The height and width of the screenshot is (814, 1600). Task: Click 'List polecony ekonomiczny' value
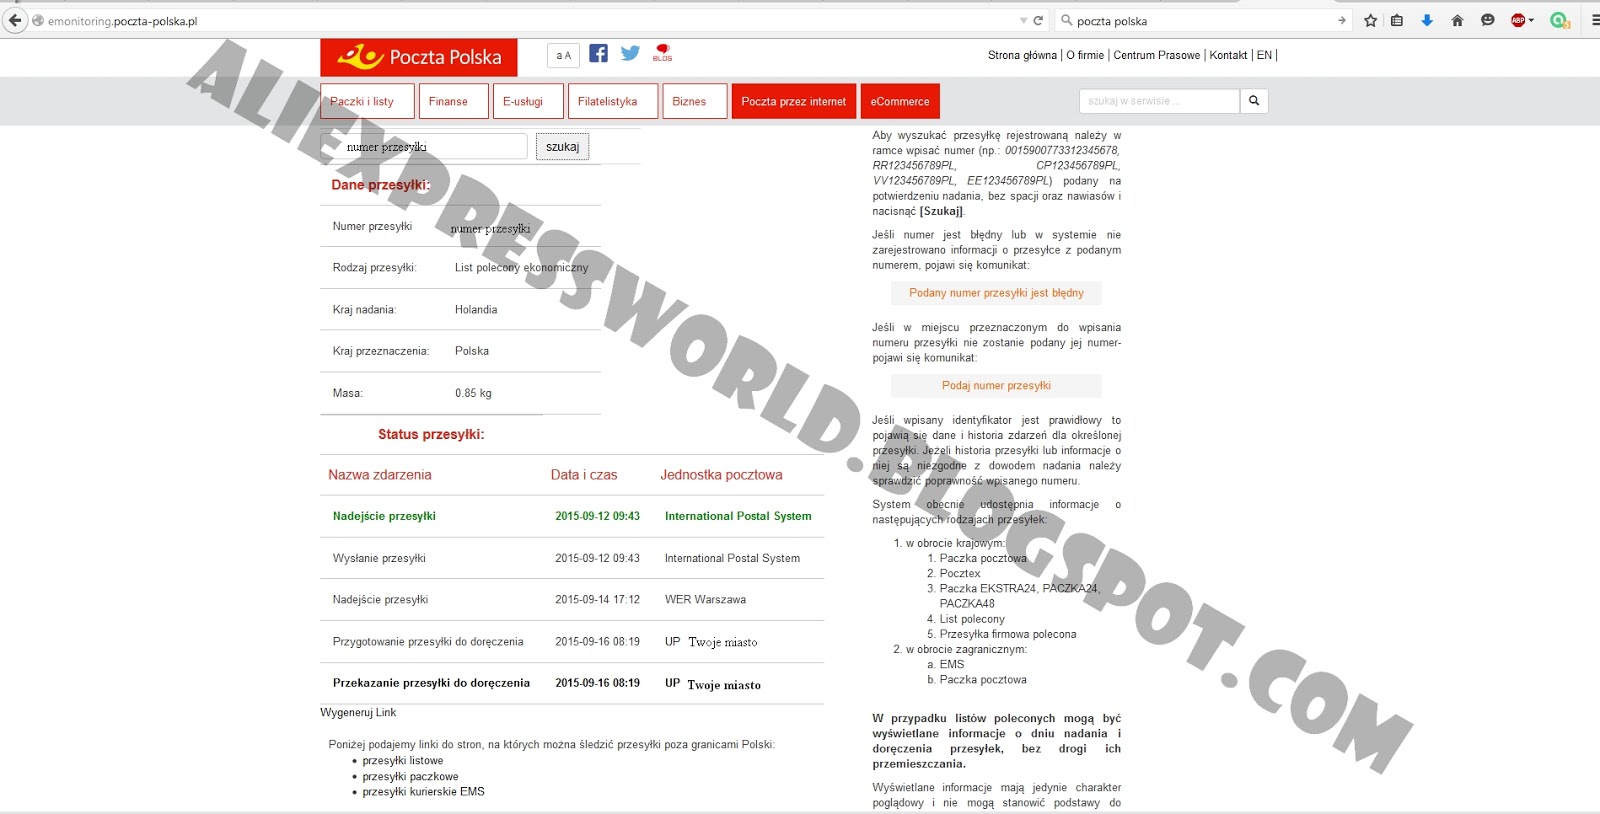click(x=521, y=267)
